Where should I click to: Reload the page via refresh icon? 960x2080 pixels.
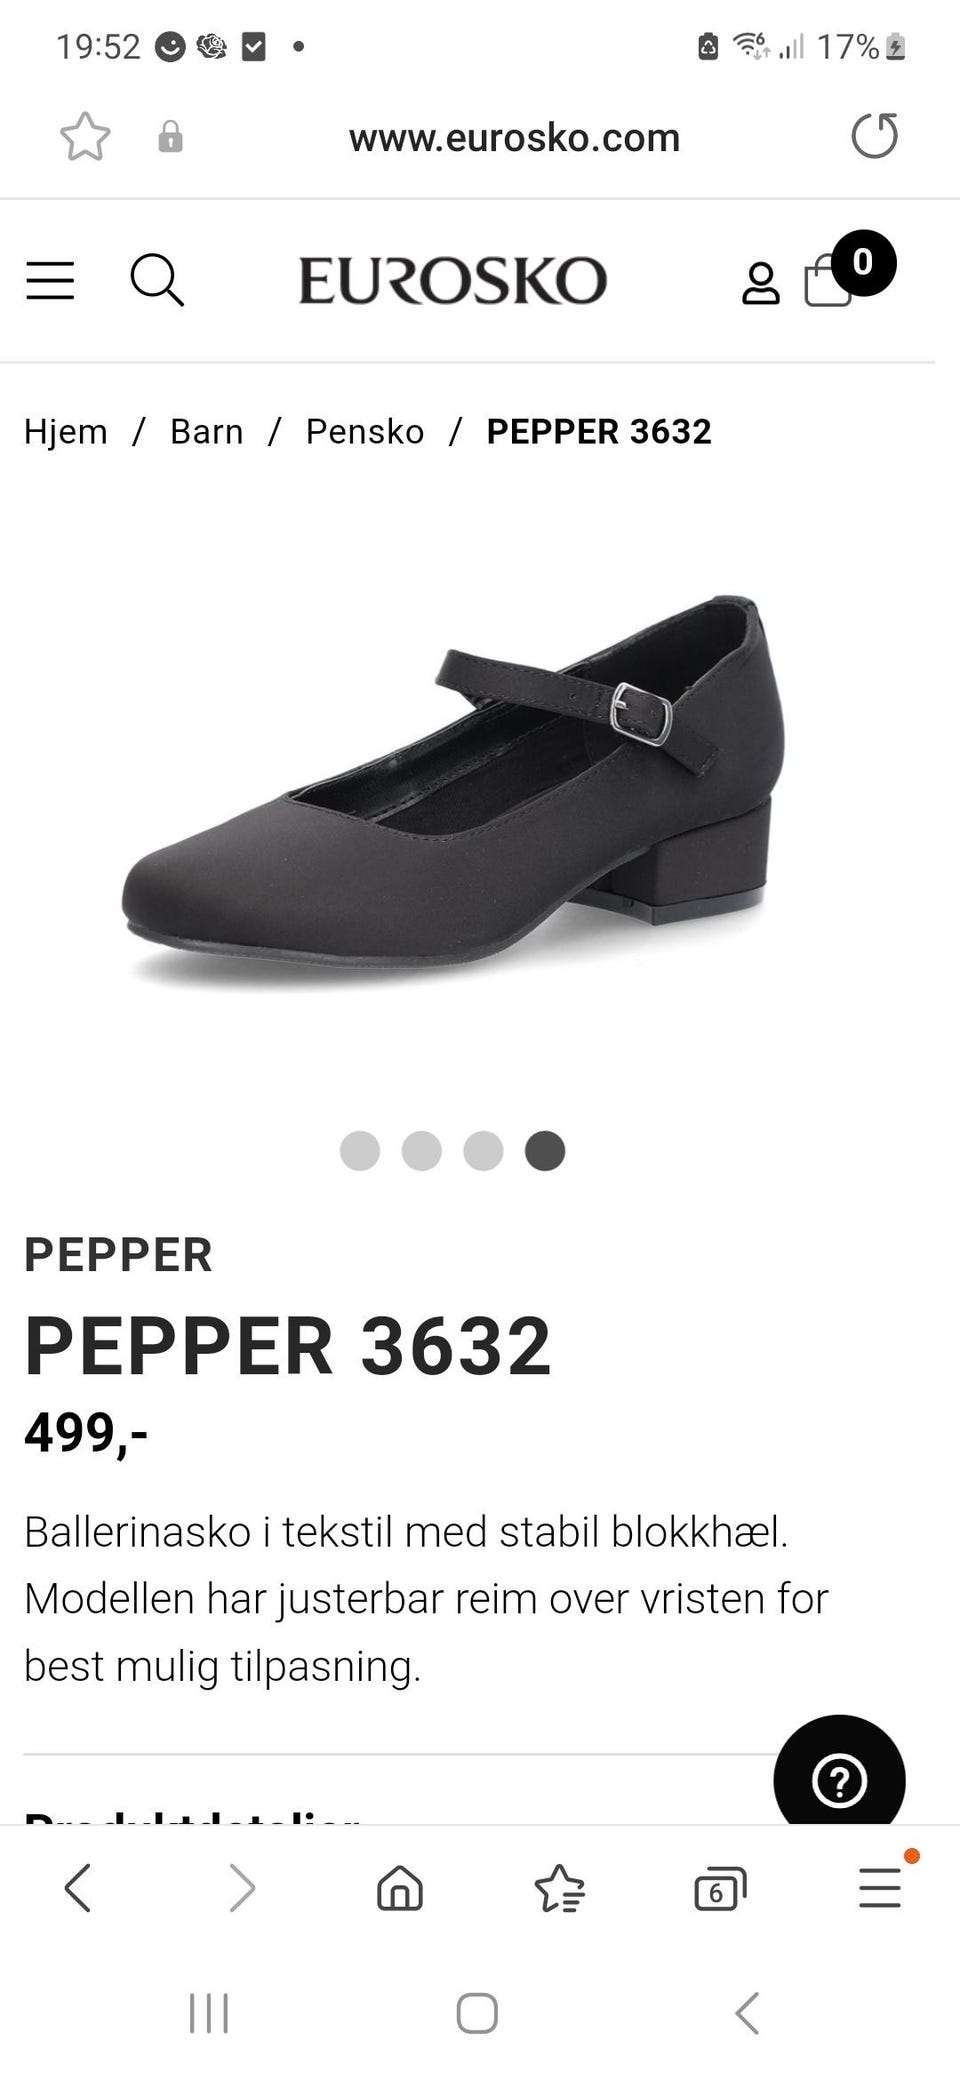coord(875,136)
